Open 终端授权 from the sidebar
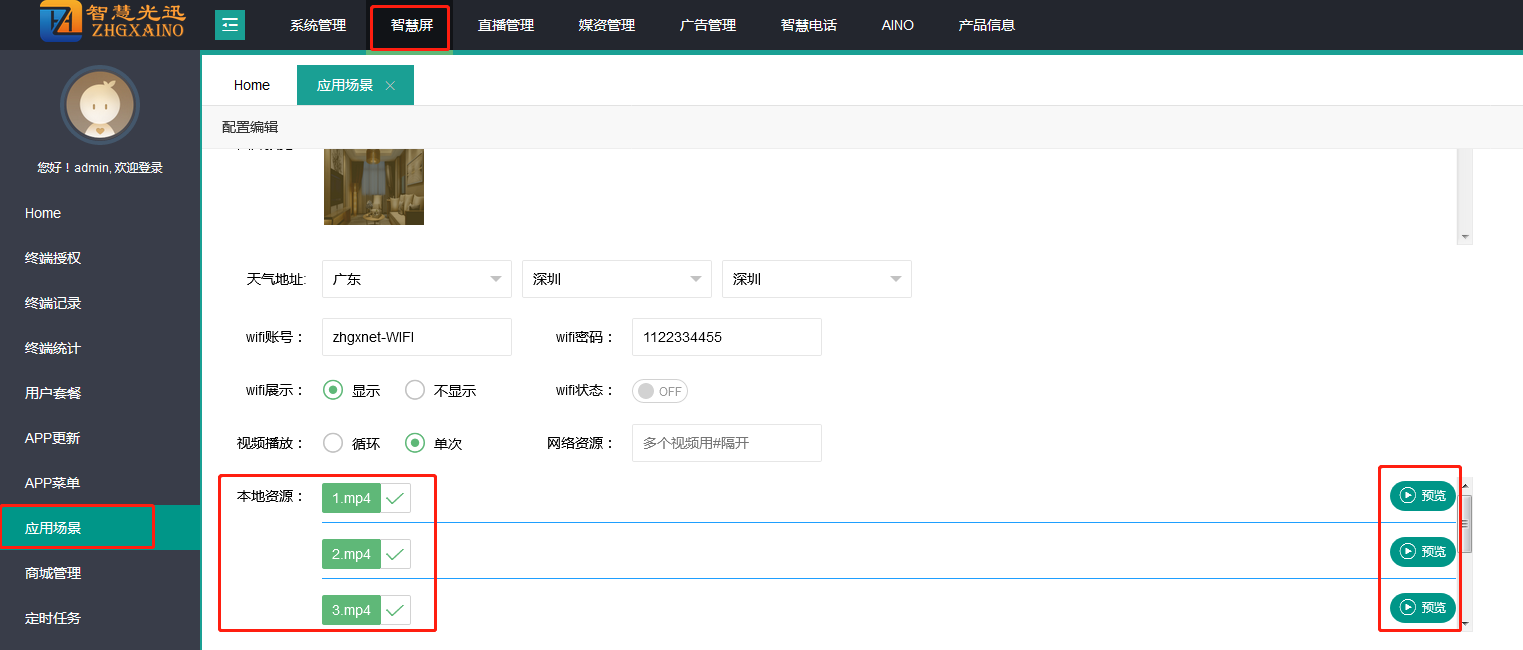Screen dimensions: 1523x650 pos(53,258)
